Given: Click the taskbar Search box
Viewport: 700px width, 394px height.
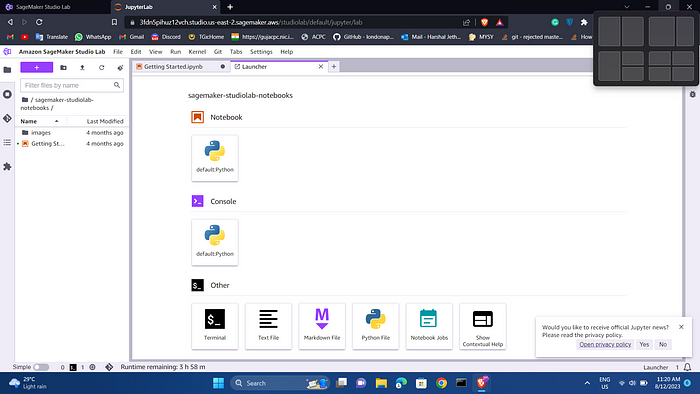Looking at the screenshot, I should click(x=280, y=383).
